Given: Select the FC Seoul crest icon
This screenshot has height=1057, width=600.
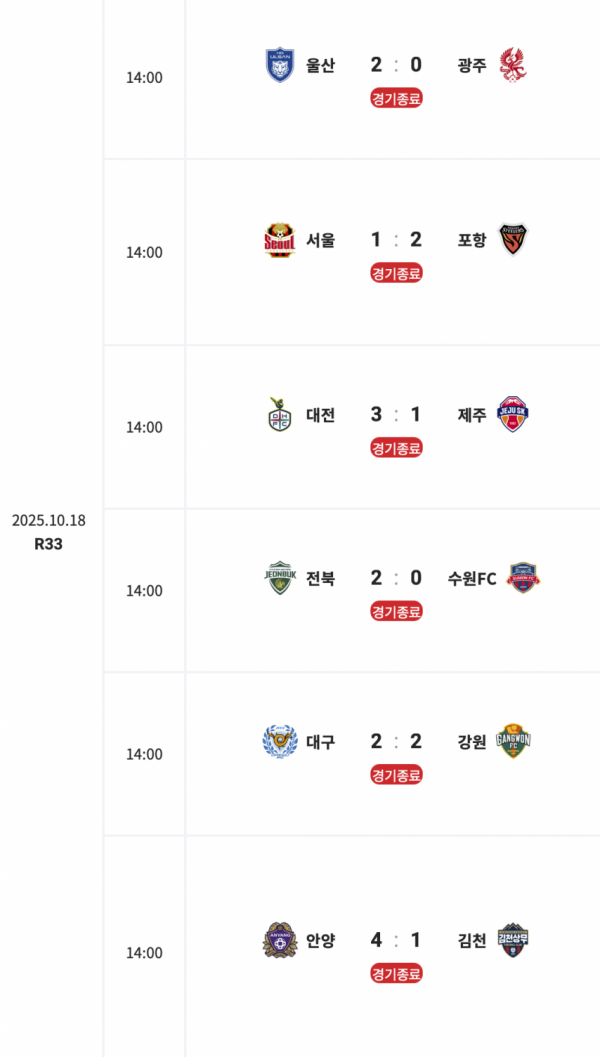Looking at the screenshot, I should click(x=279, y=240).
